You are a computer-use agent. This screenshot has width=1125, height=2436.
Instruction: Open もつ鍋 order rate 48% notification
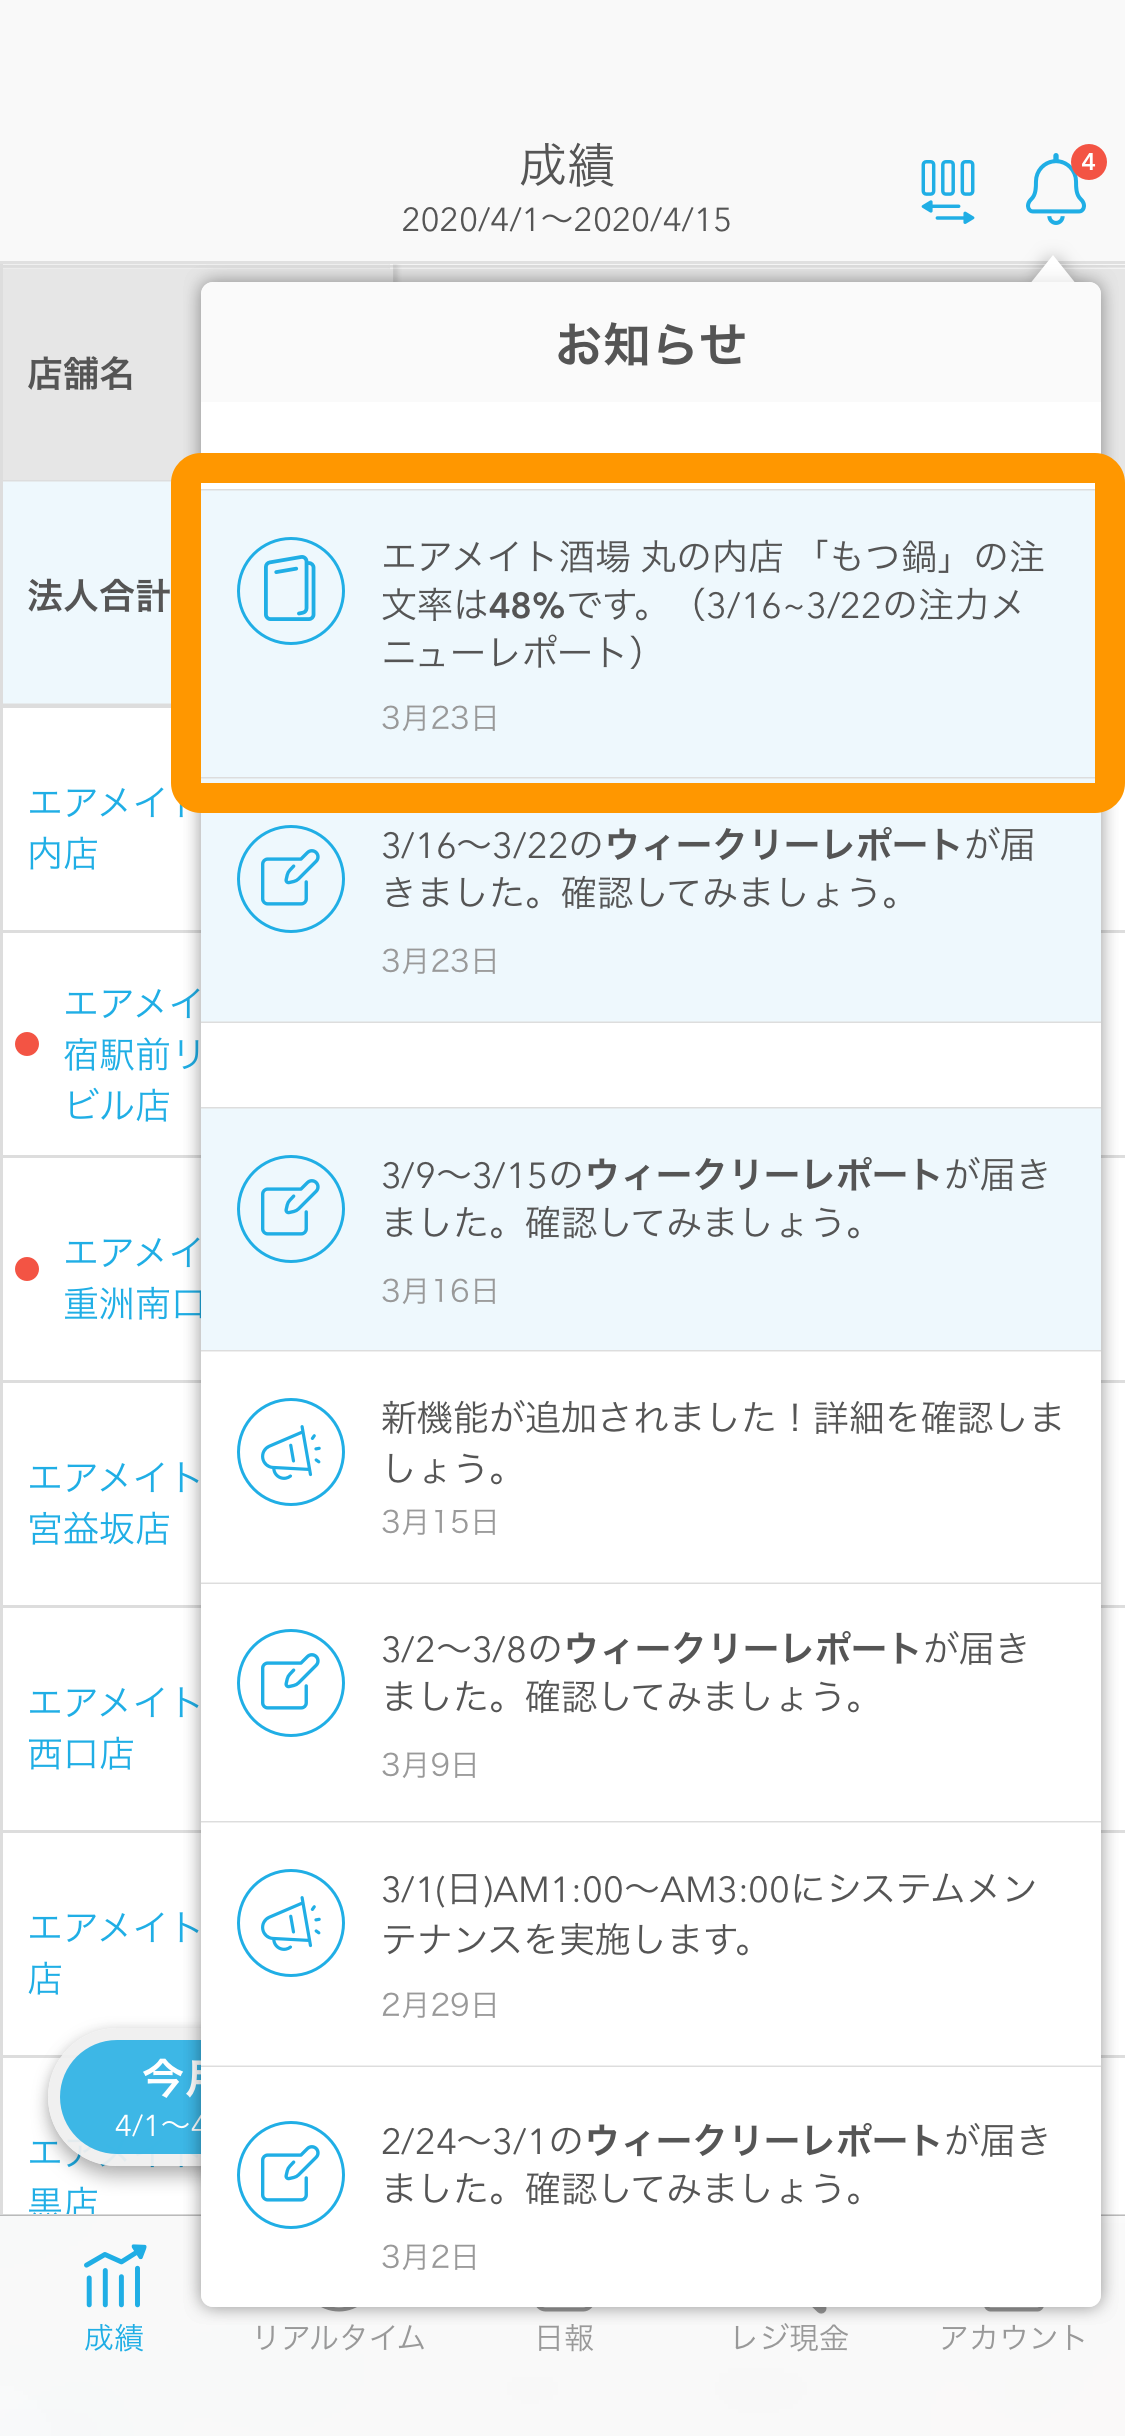pyautogui.click(x=651, y=633)
